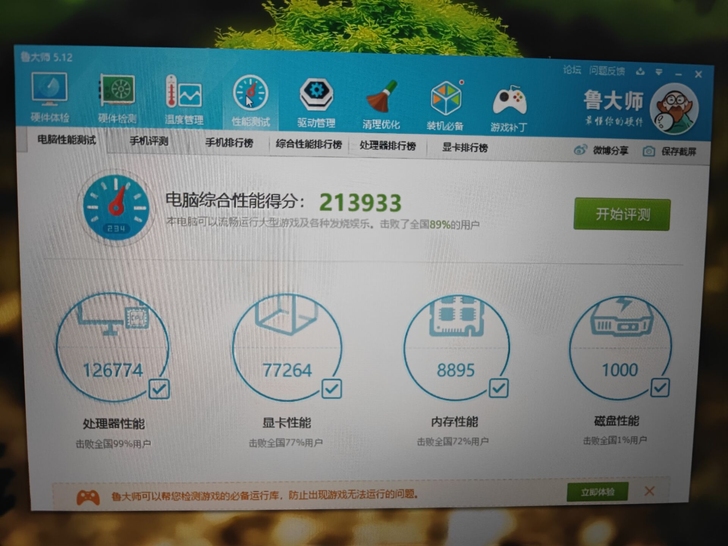Uncheck the 处理器性能 checkbox
This screenshot has height=546, width=728.
tap(159, 390)
